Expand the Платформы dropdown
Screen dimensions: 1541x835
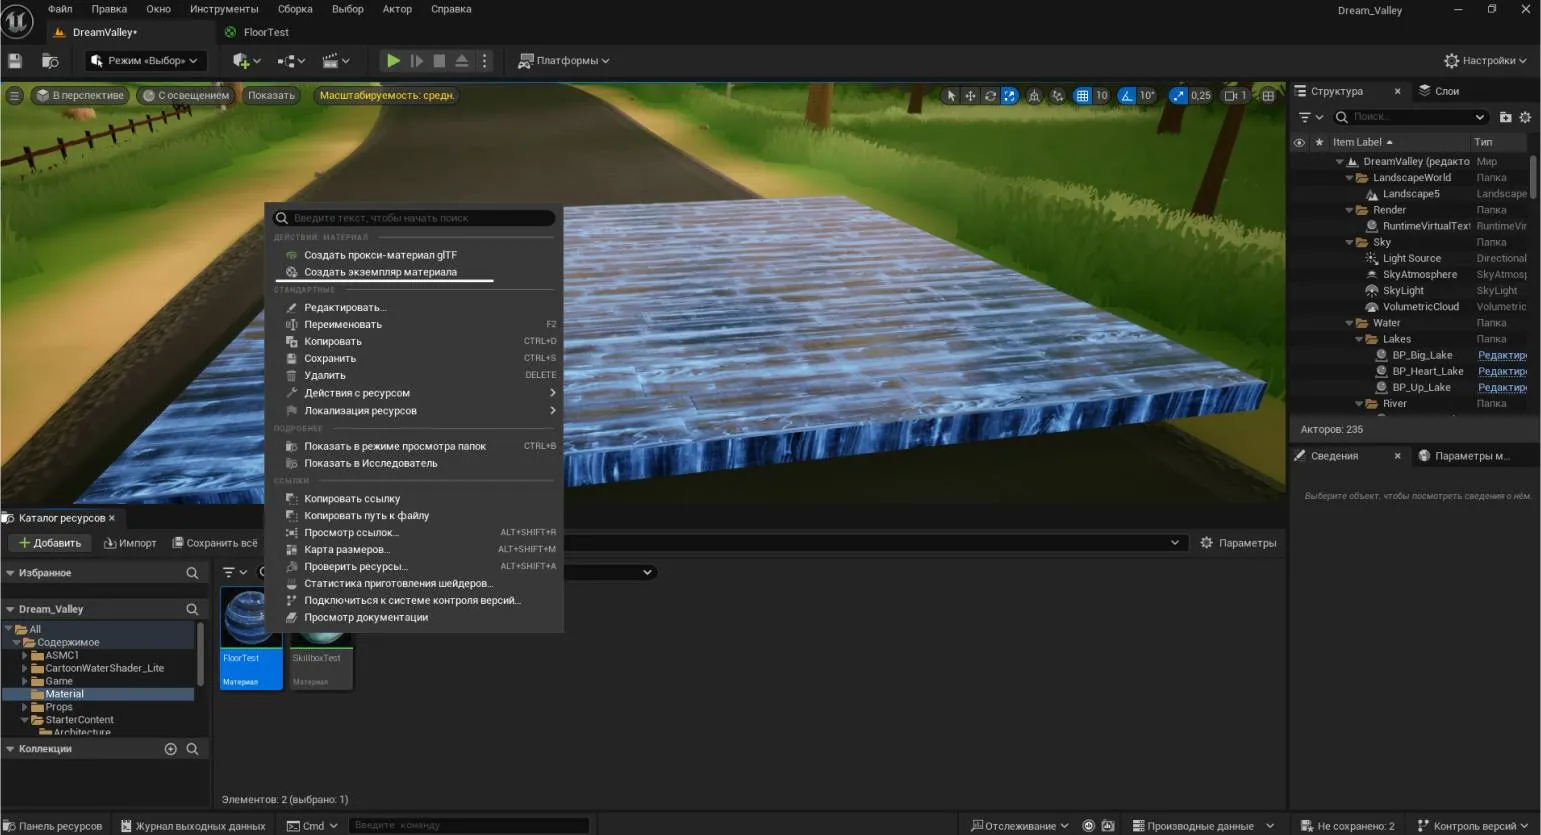click(x=564, y=61)
